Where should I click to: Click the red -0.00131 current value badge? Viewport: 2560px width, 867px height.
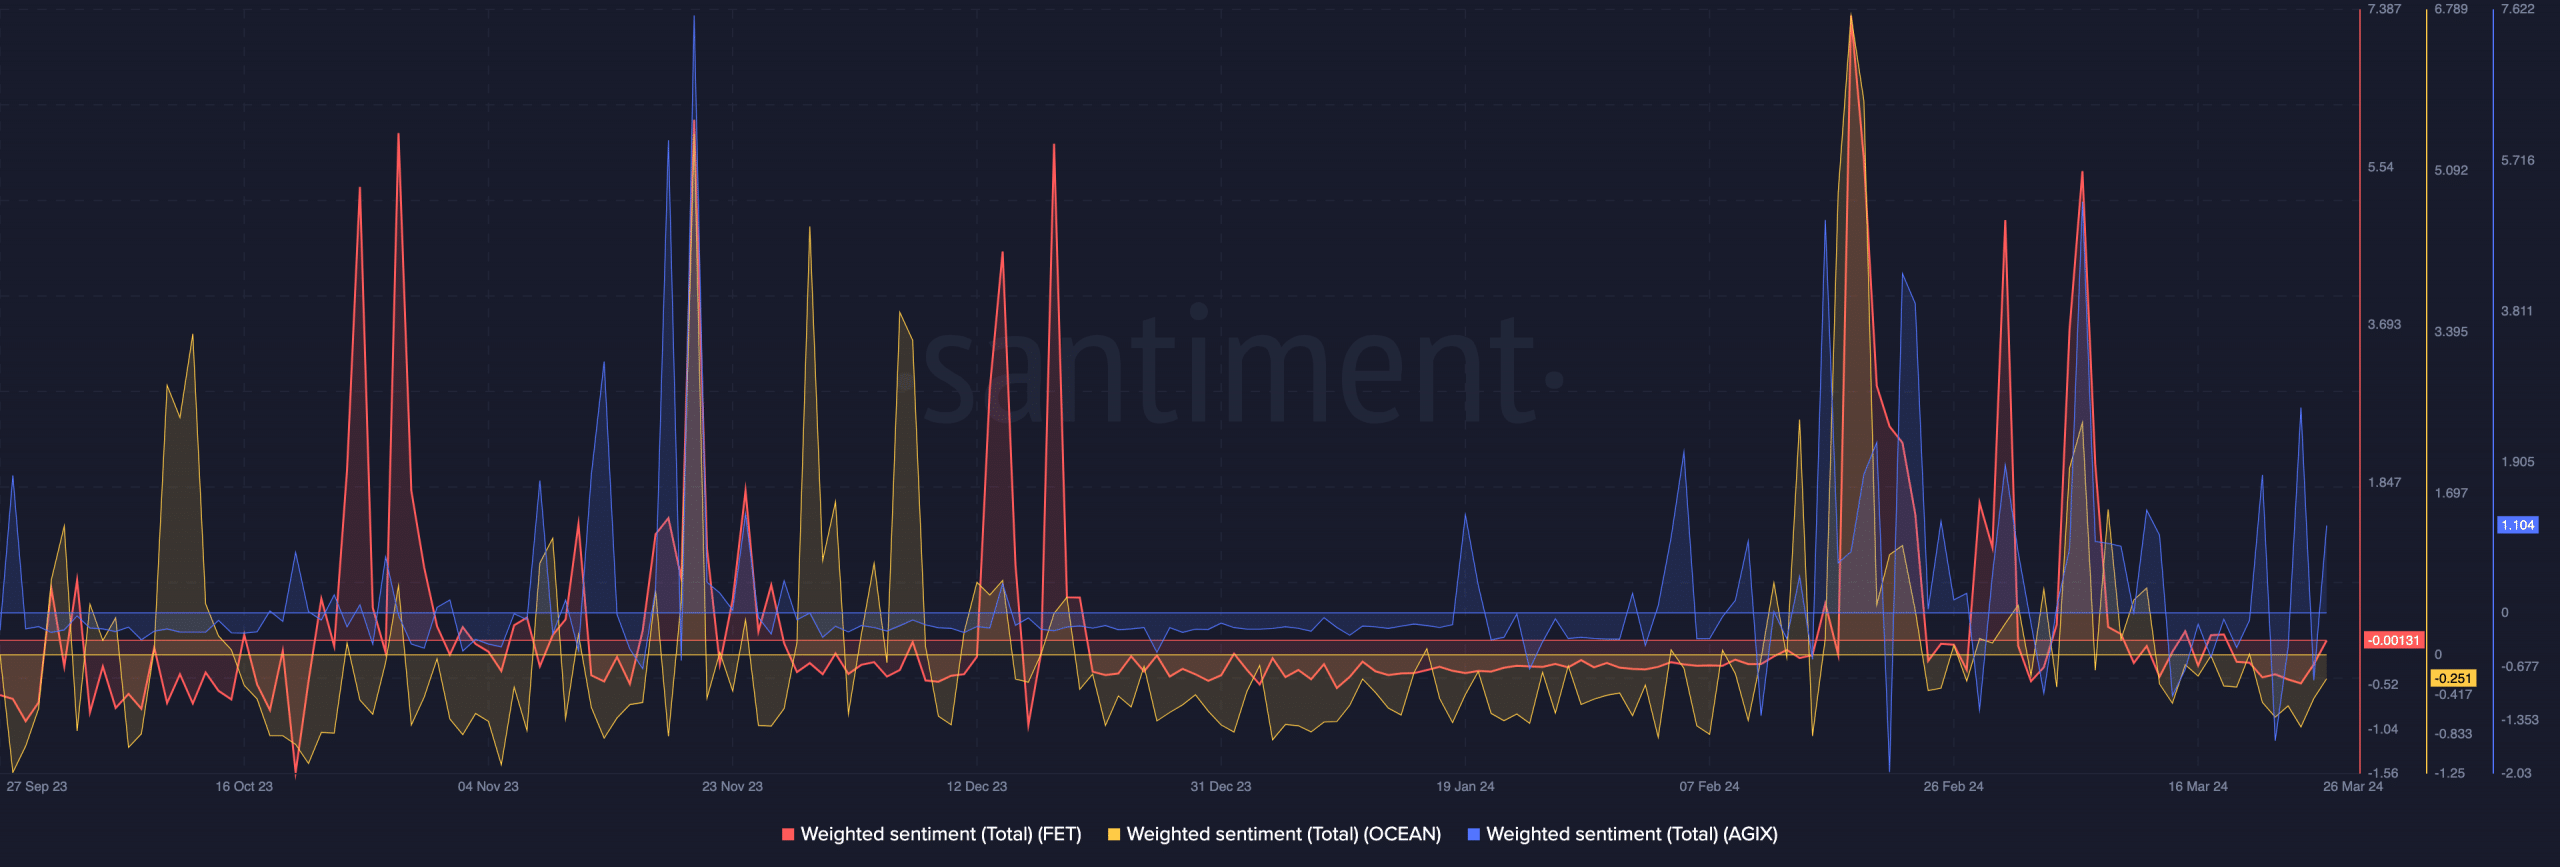(x=2394, y=640)
